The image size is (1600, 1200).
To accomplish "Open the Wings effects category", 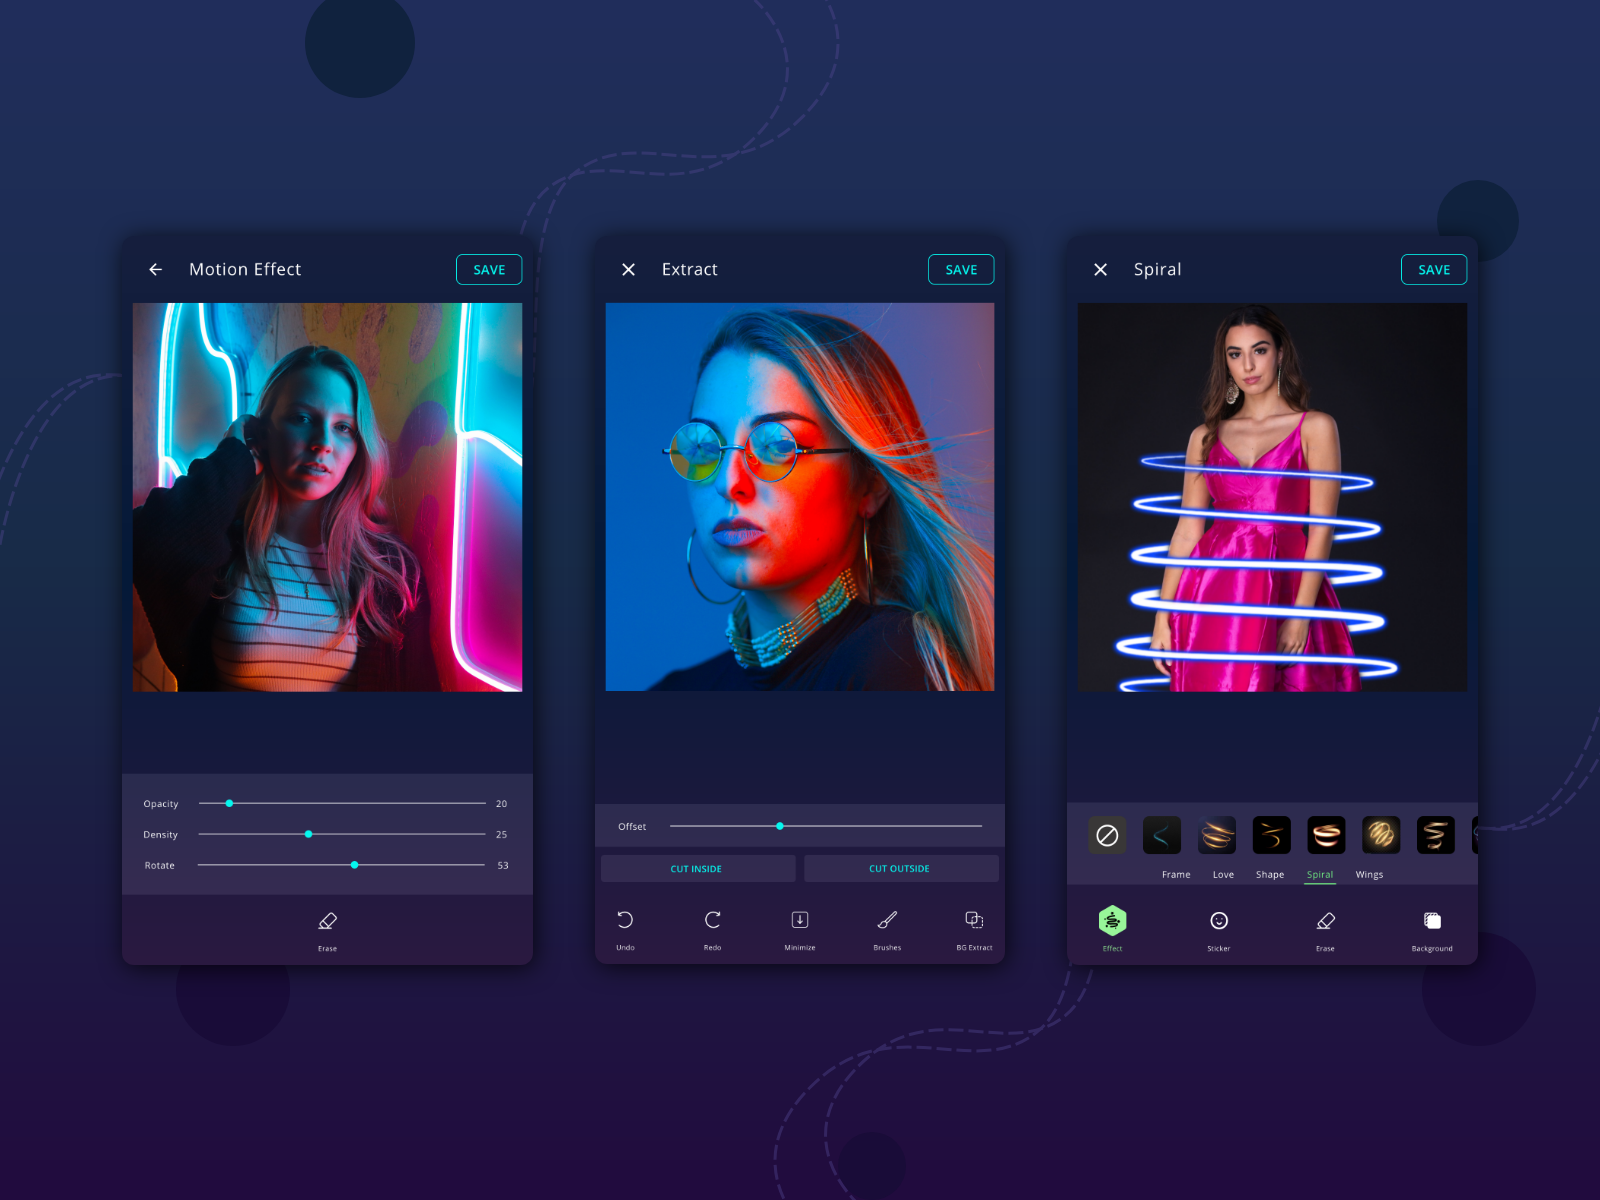I will point(1369,874).
